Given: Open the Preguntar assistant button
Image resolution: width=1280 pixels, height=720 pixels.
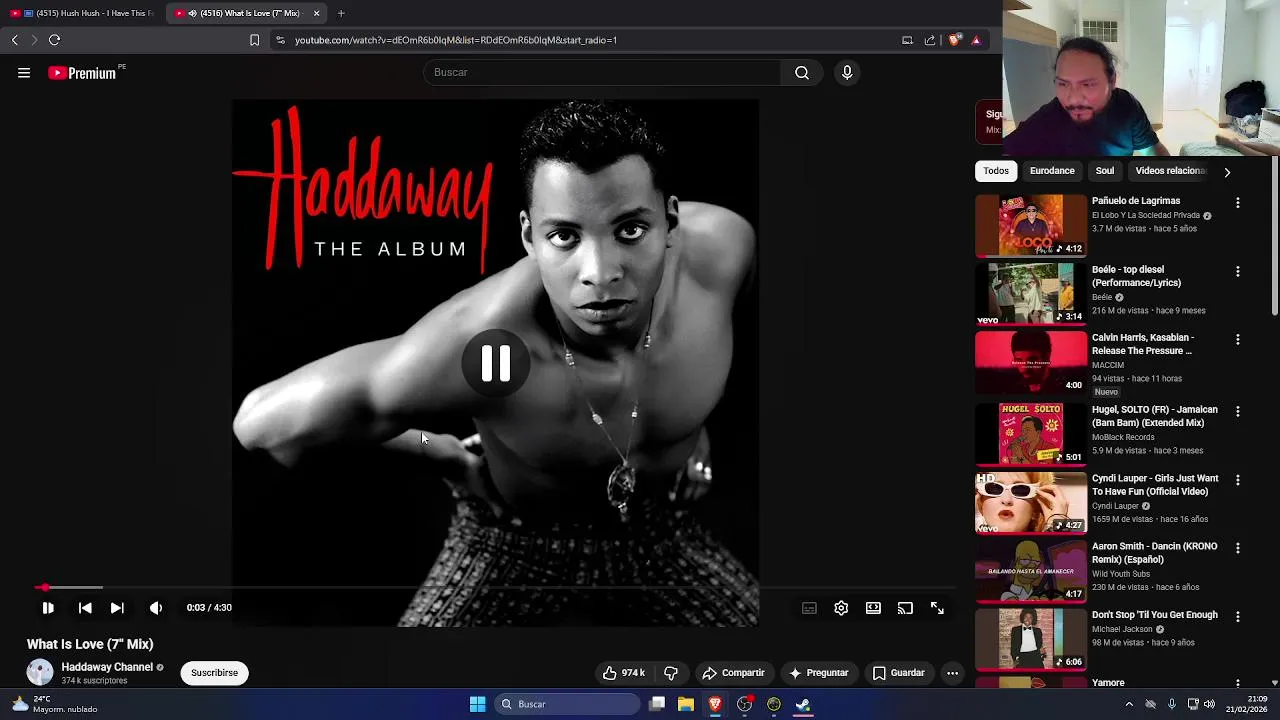Looking at the screenshot, I should pos(819,673).
